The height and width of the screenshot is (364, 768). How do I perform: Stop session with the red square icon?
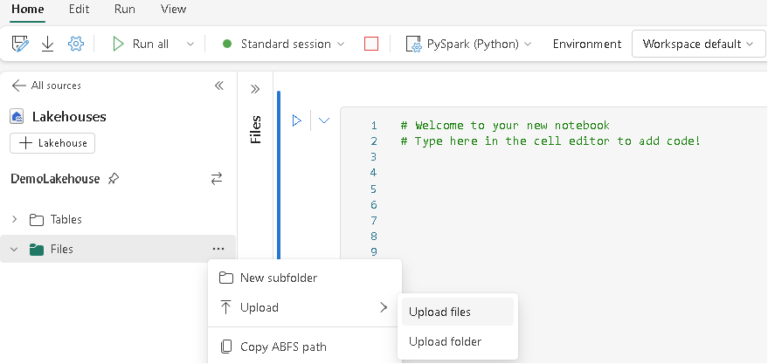371,44
